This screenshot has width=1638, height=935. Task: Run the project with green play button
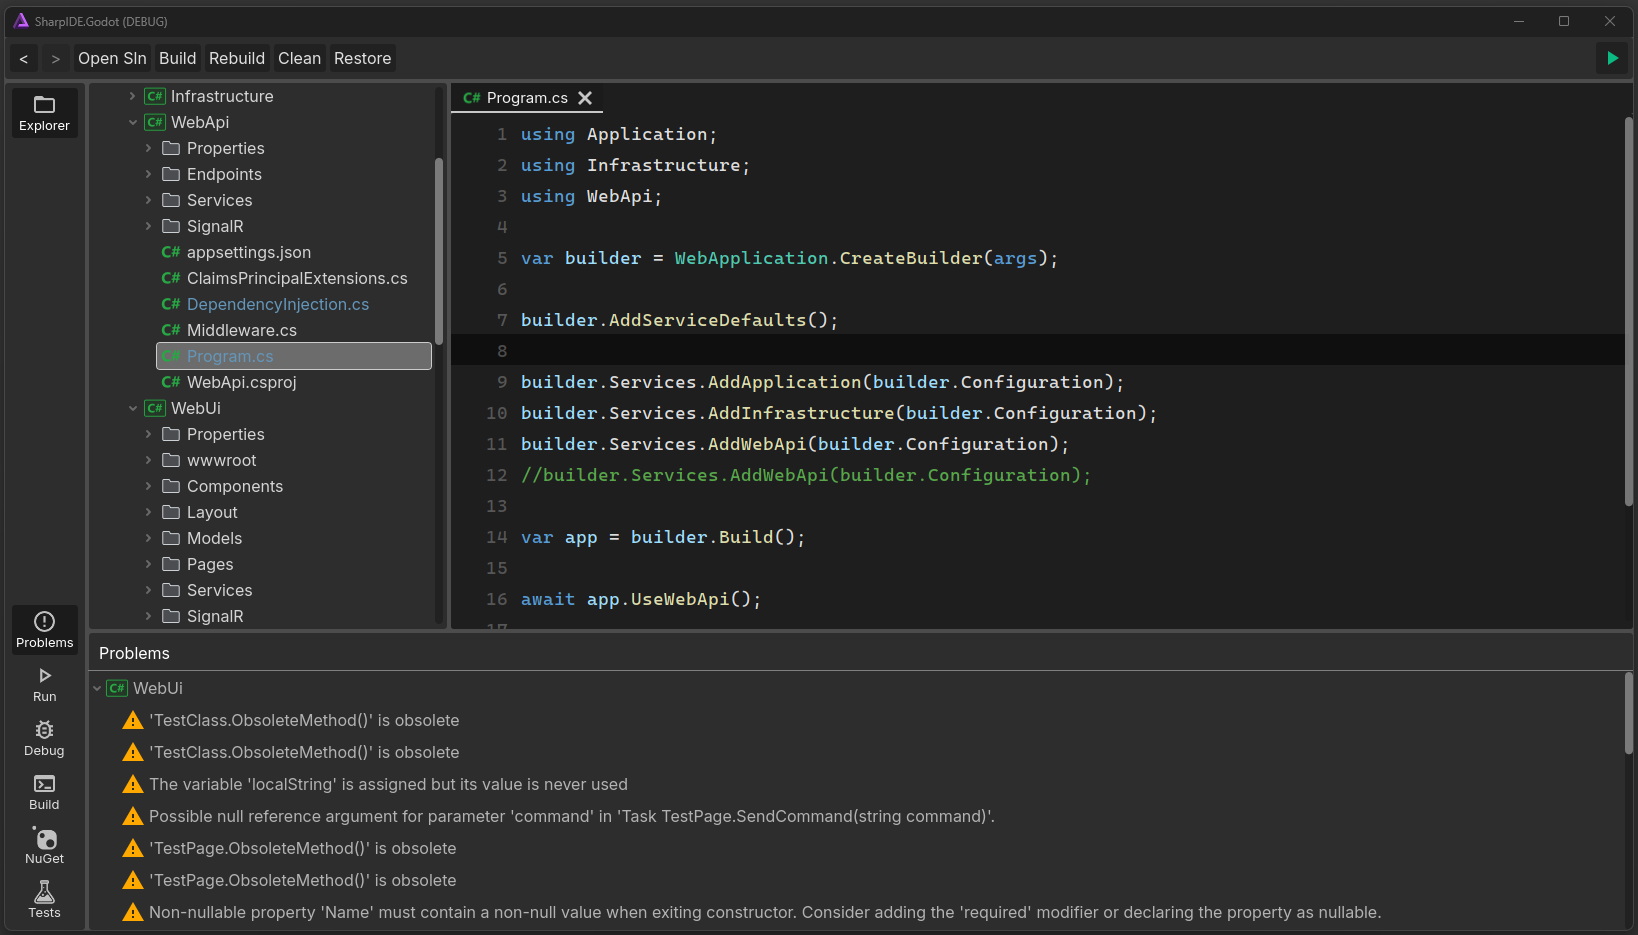[x=1612, y=58]
